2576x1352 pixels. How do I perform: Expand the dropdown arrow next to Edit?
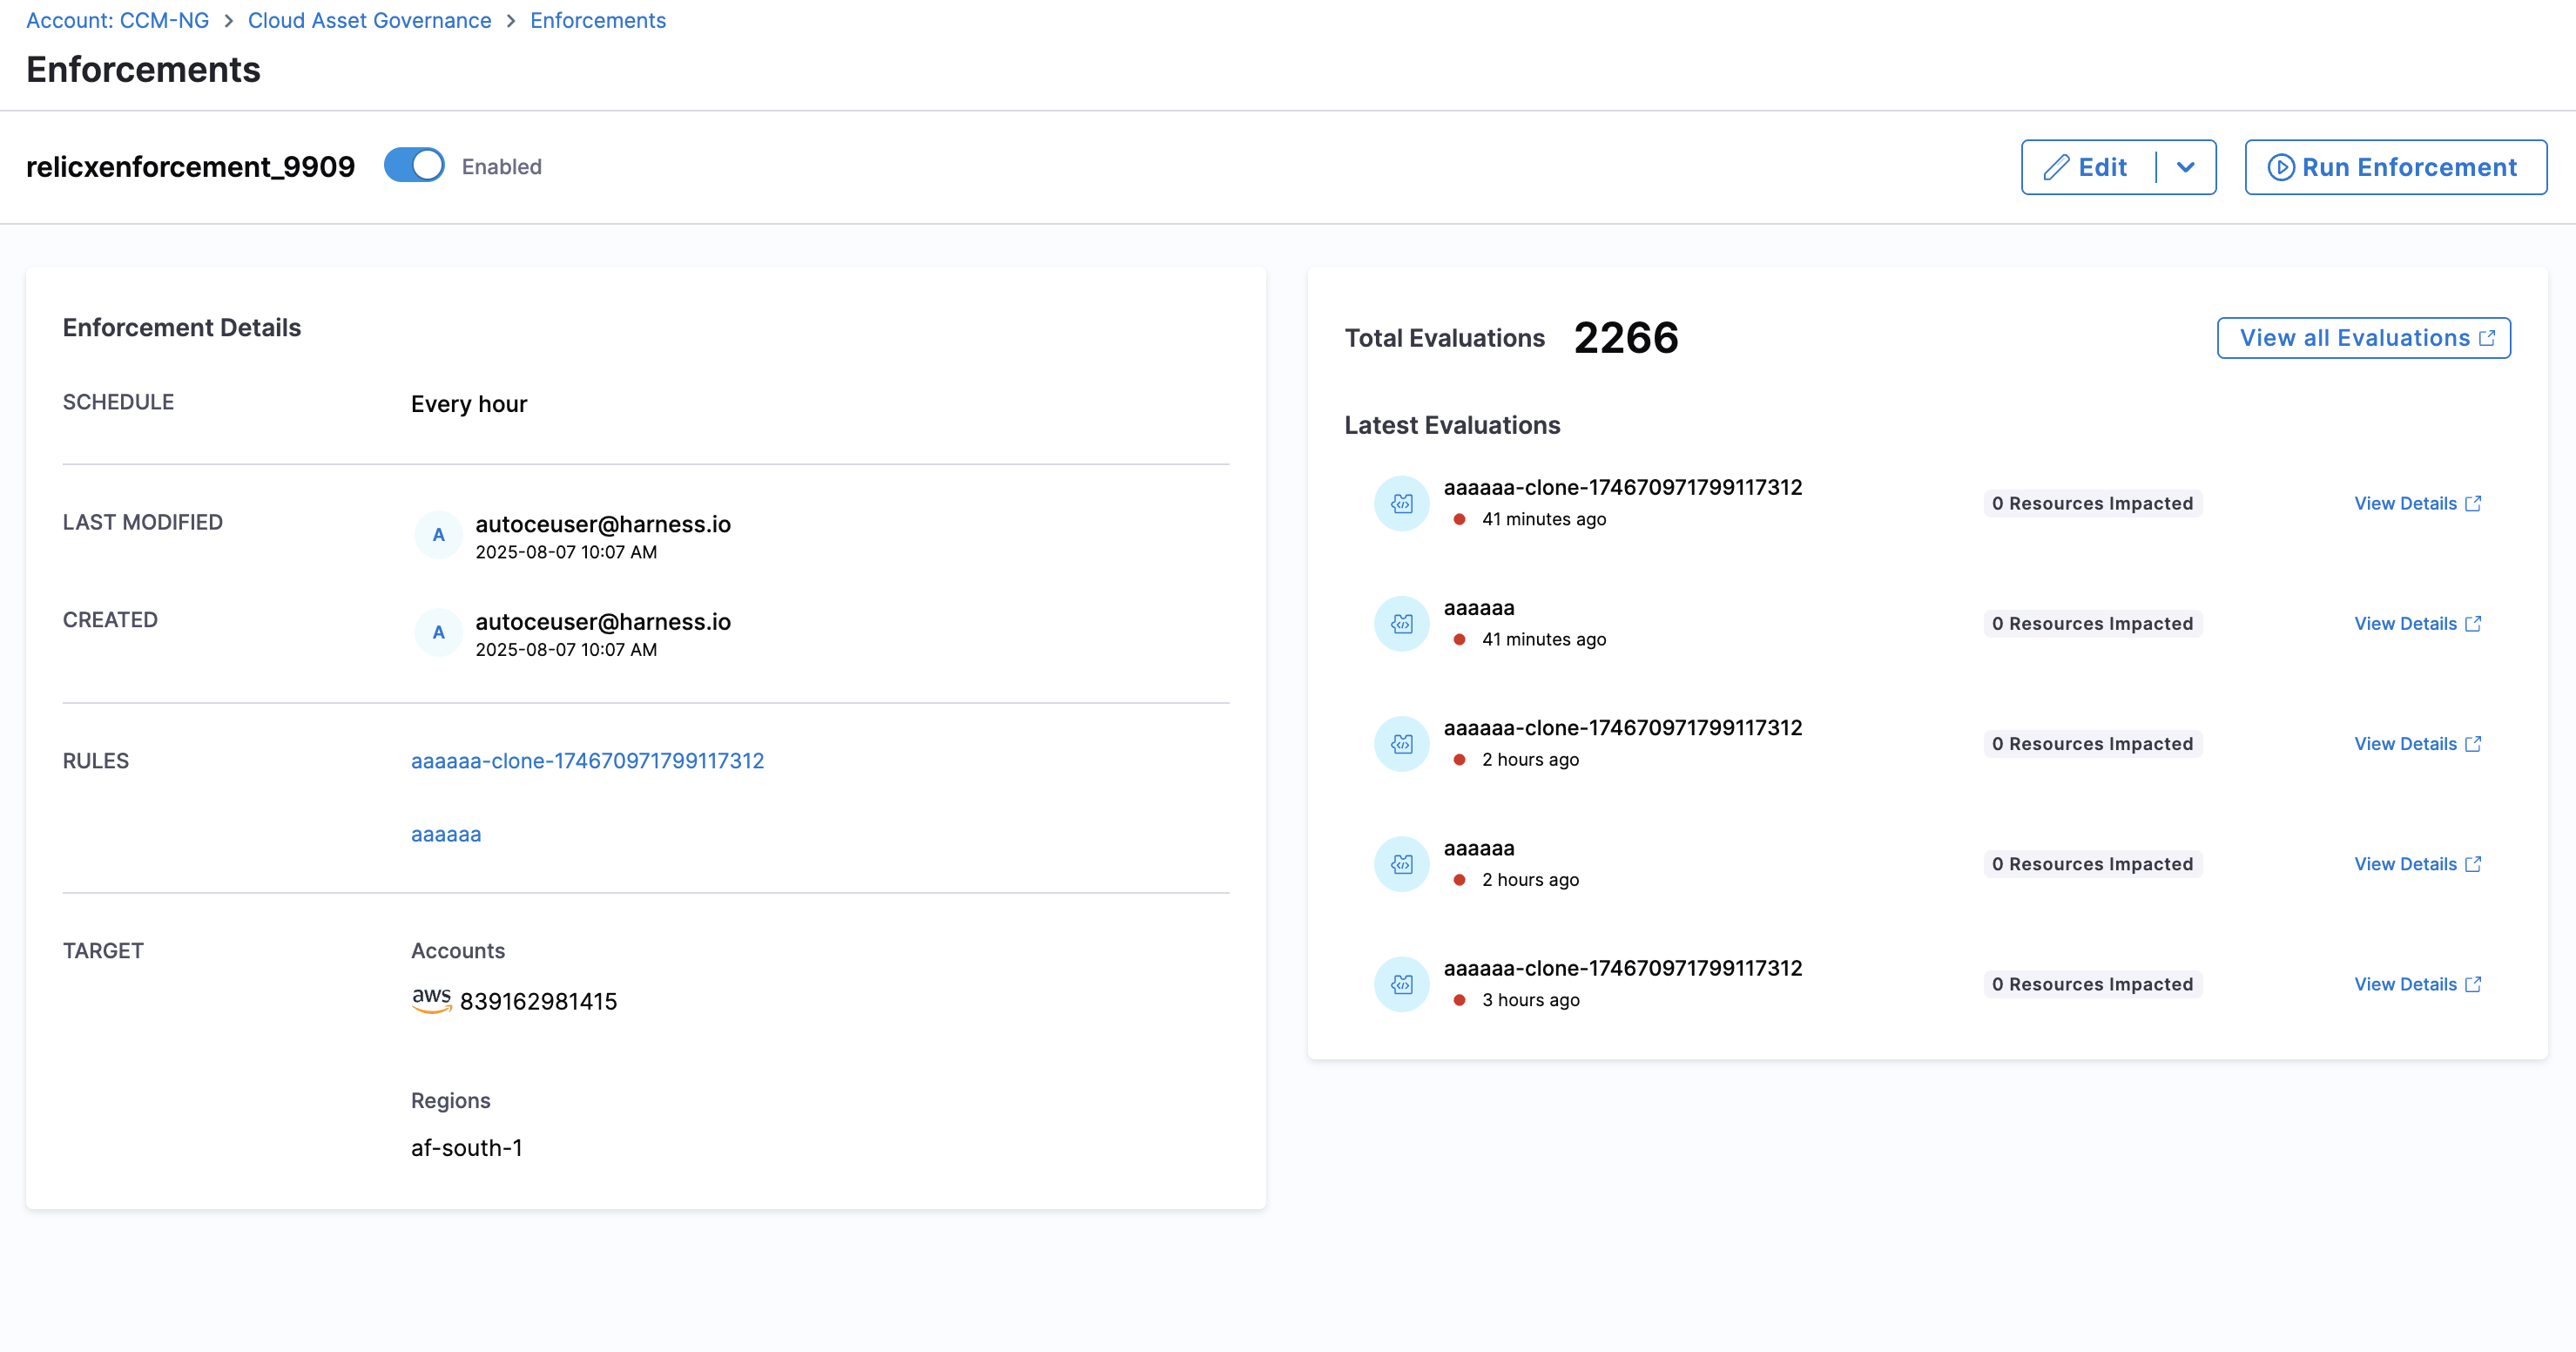2186,167
